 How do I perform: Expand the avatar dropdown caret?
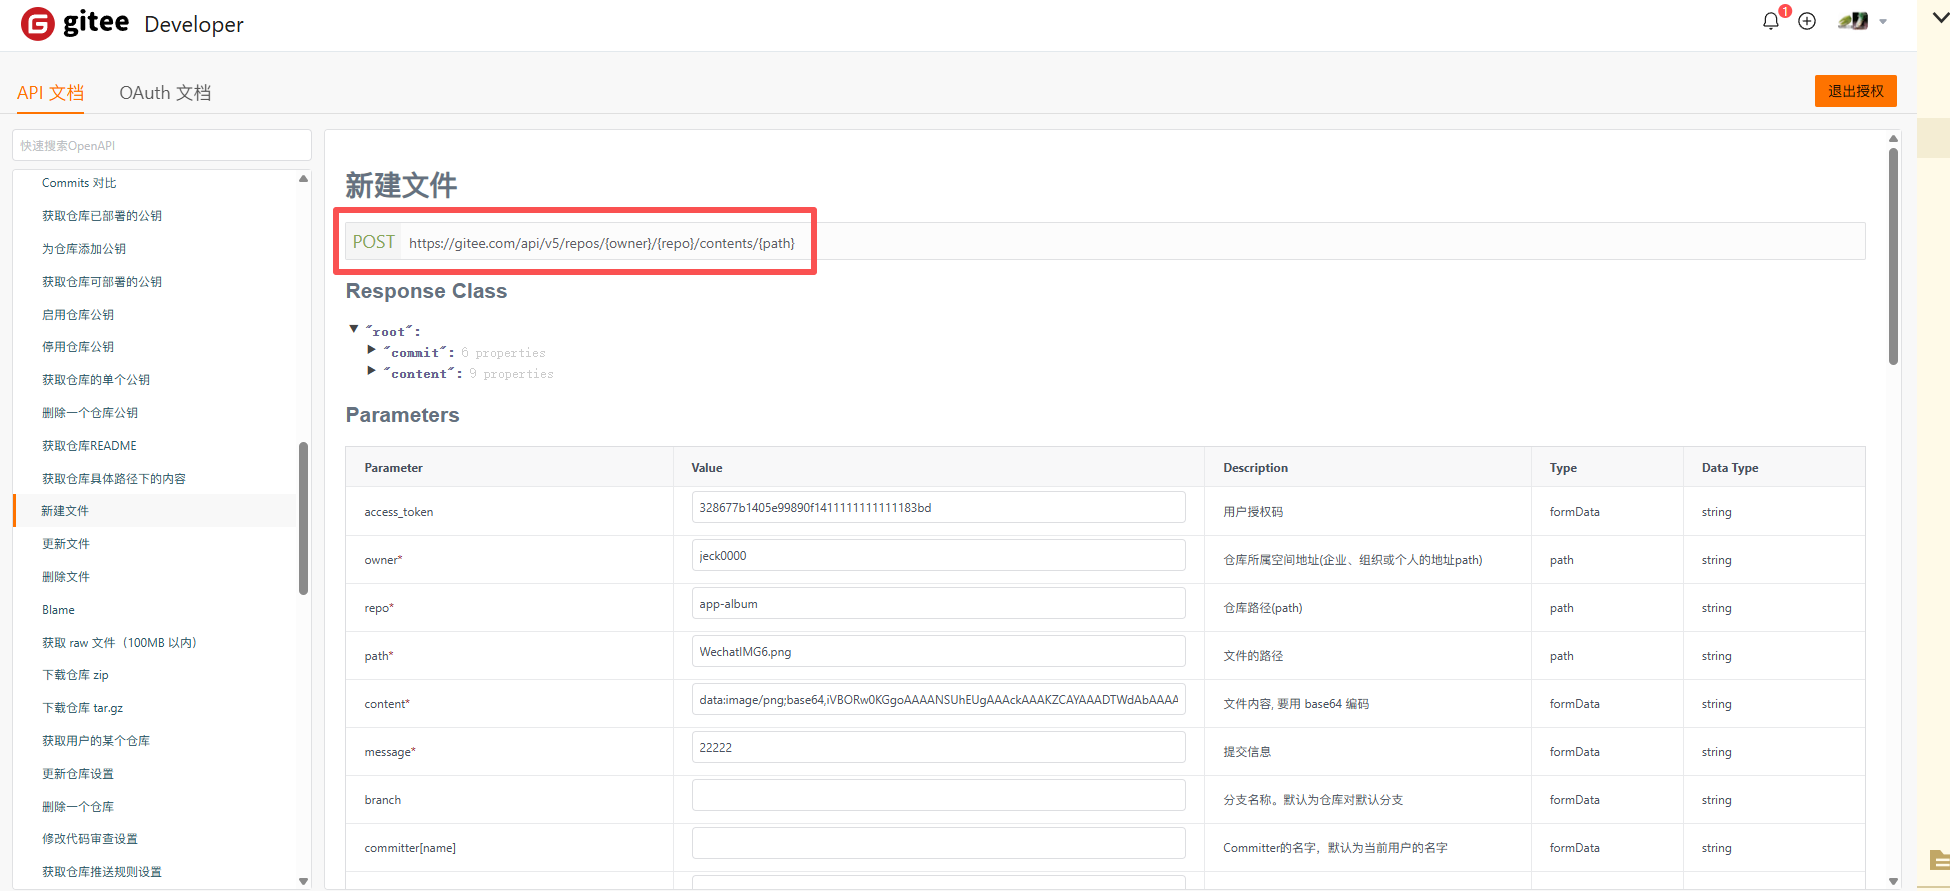click(1883, 22)
